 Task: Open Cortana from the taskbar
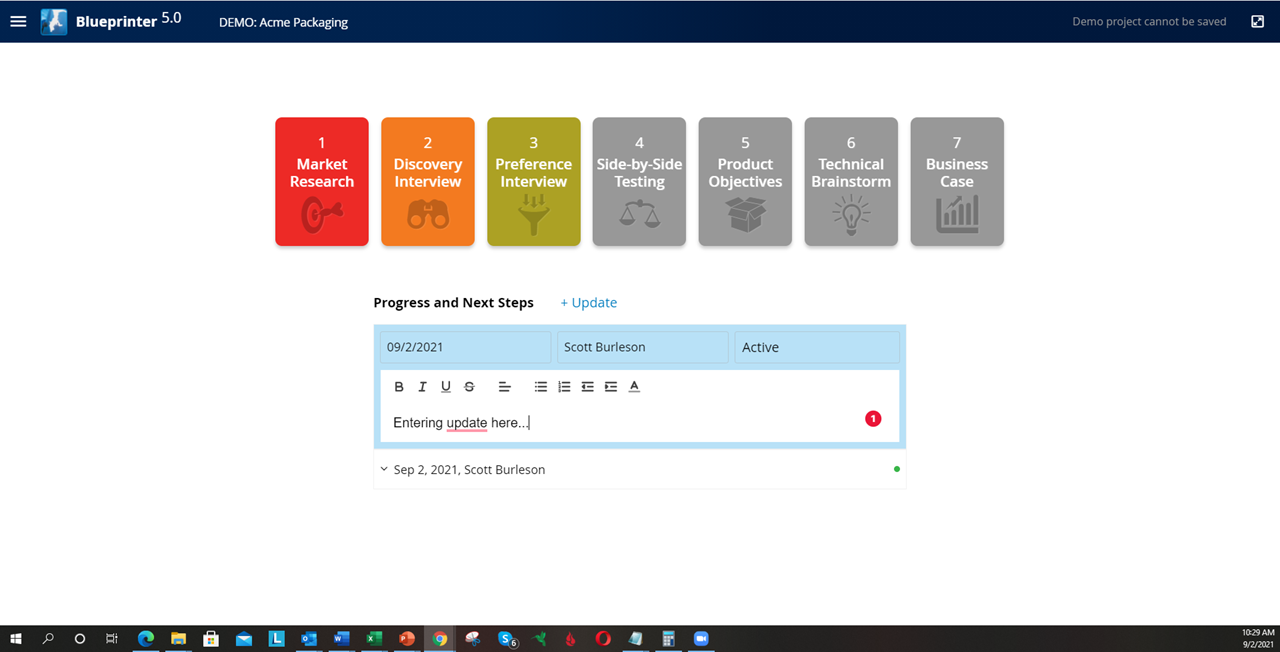tap(80, 638)
